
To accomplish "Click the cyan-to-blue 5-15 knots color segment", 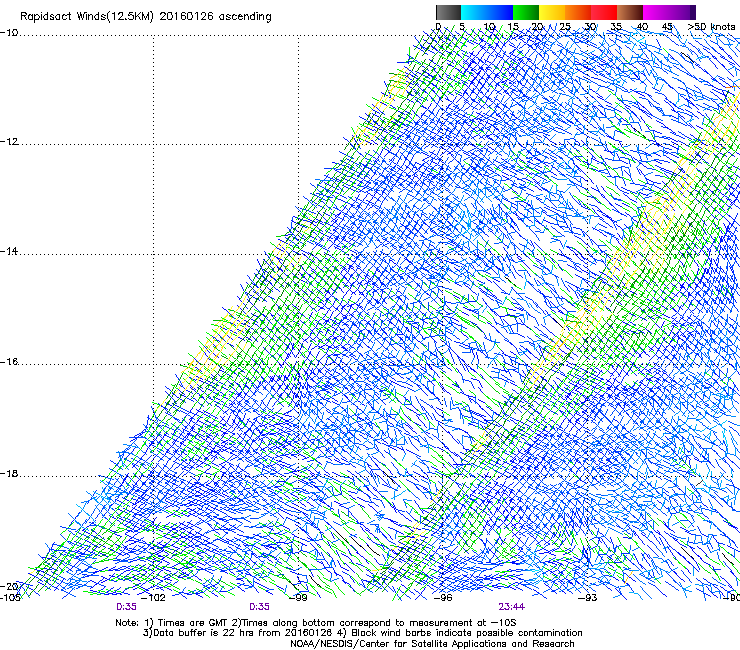I will 487,12.
